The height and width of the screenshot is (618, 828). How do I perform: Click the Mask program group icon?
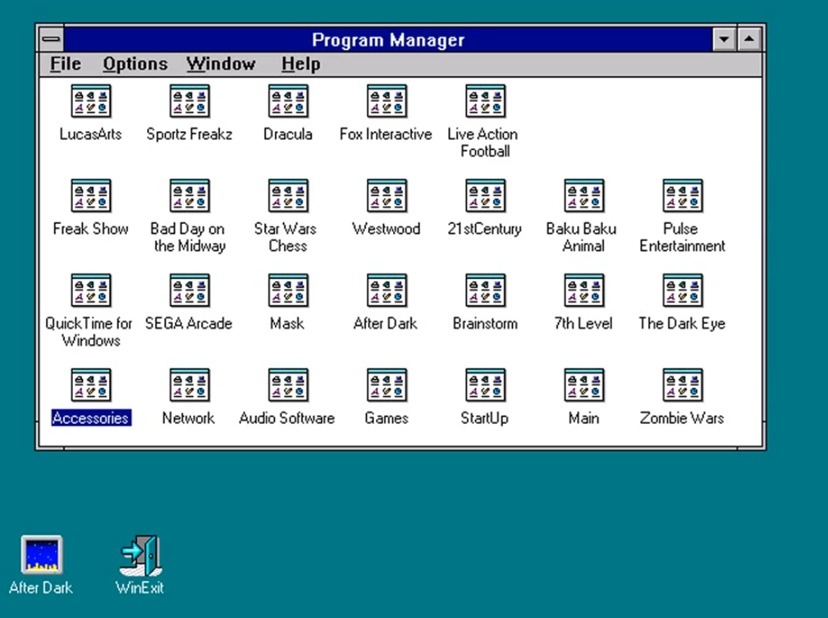[288, 291]
